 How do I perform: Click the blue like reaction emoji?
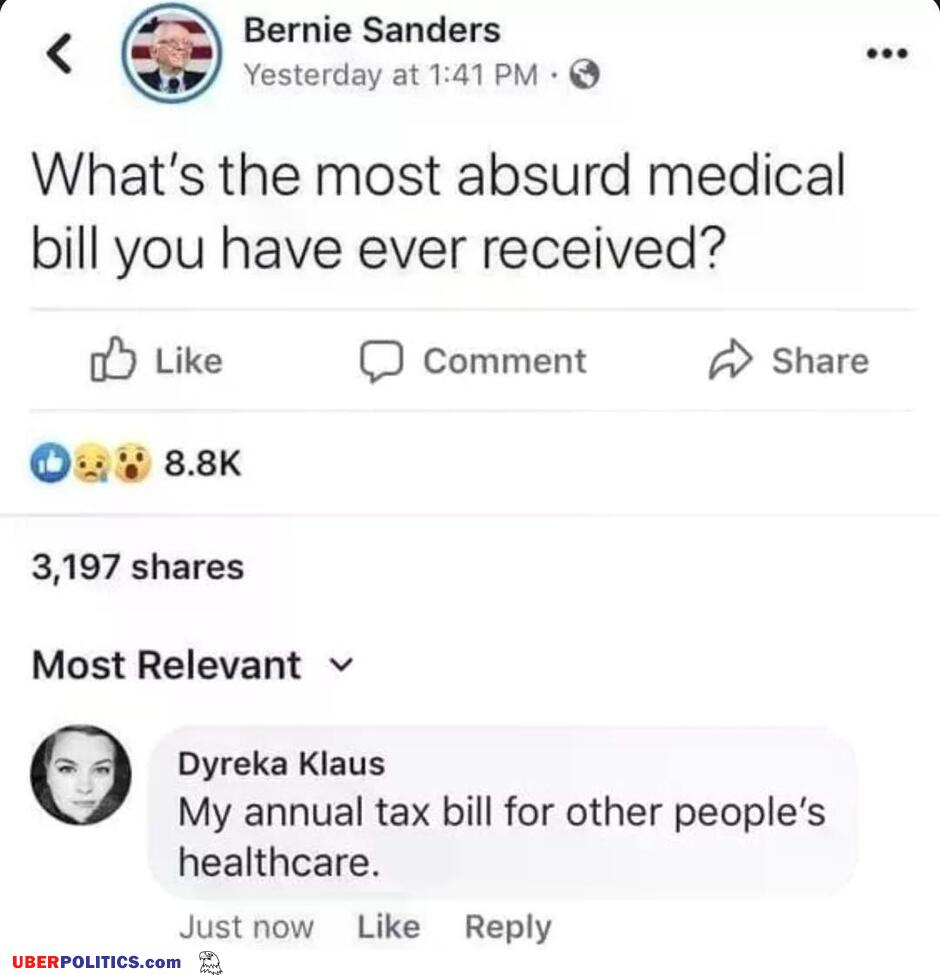pyautogui.click(x=52, y=462)
